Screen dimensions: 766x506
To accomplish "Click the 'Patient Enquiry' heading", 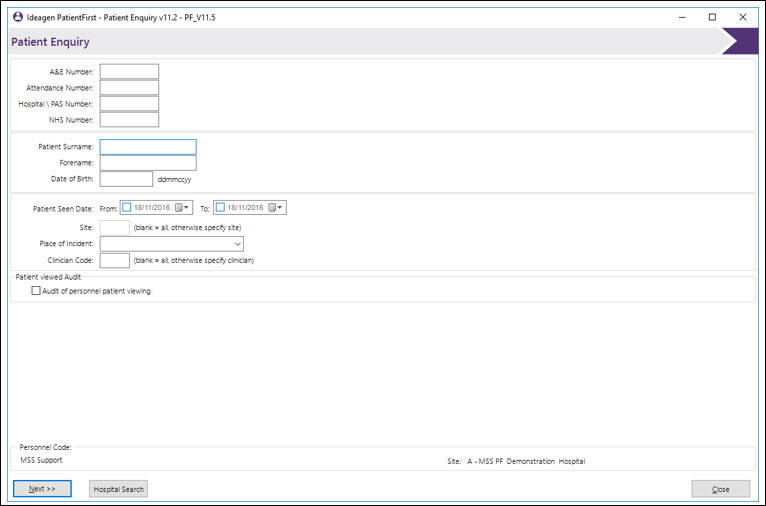I will 50,42.
